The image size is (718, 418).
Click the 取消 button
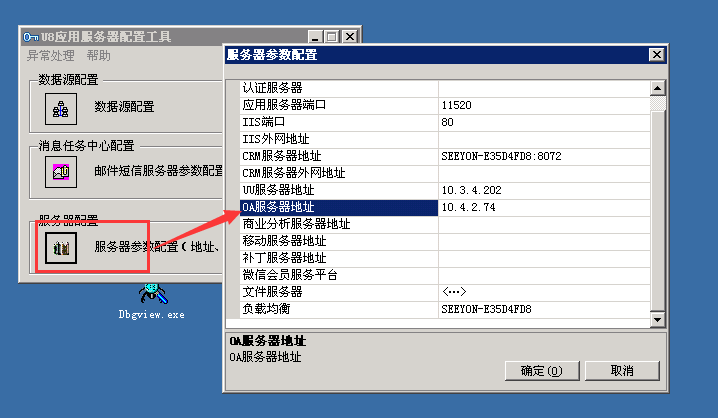point(622,370)
